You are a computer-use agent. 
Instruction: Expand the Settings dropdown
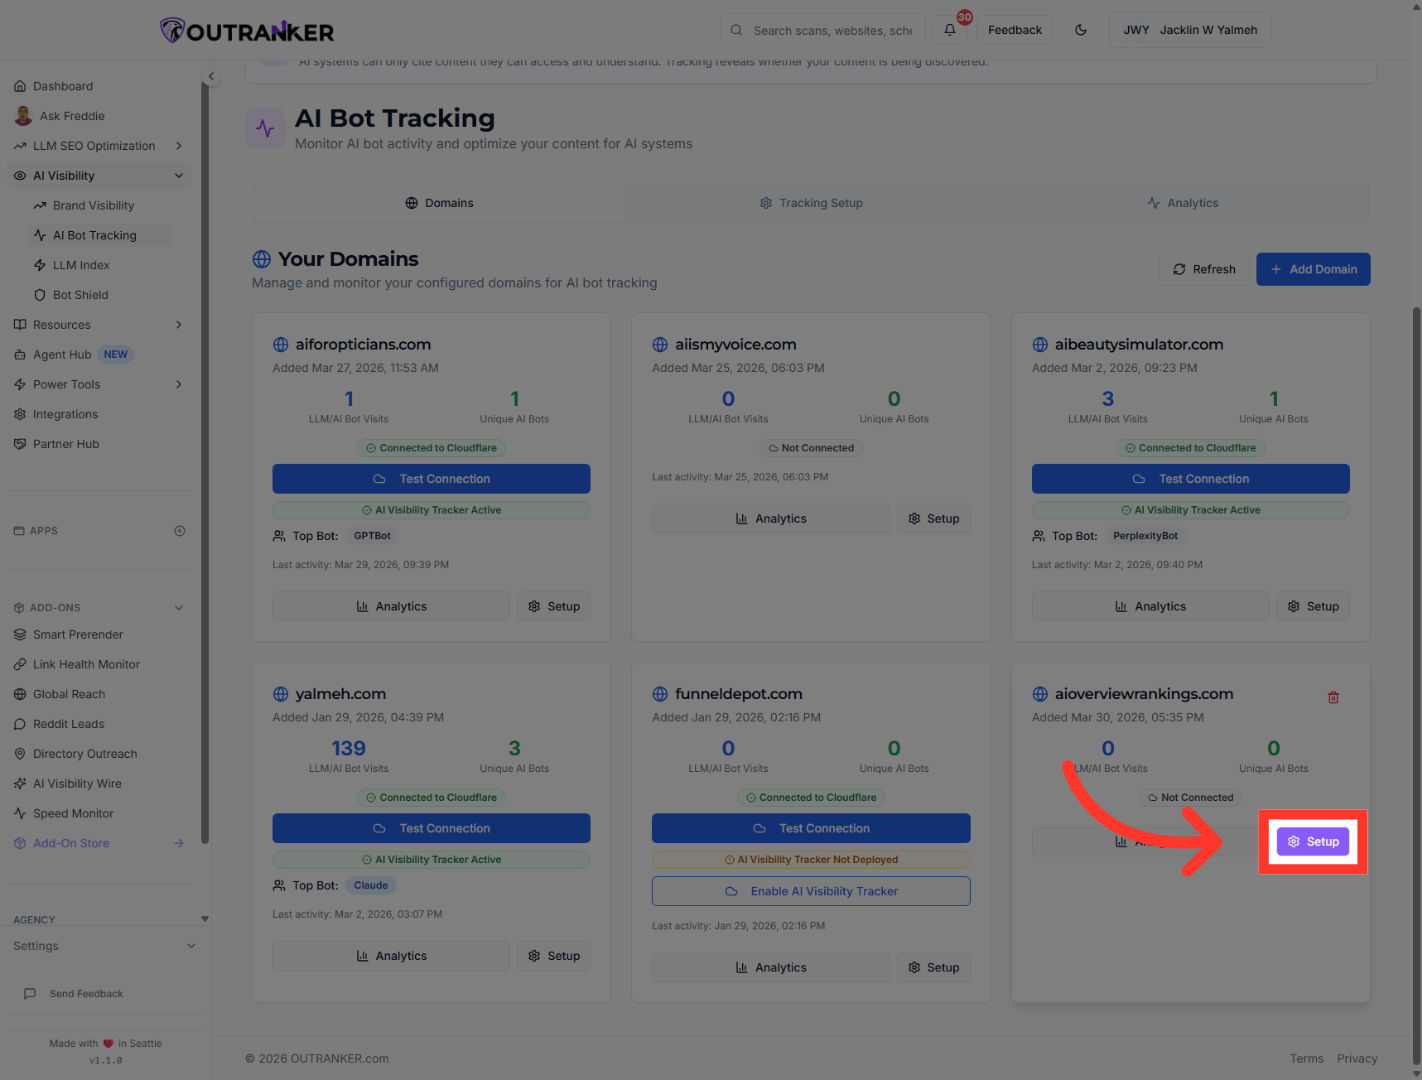coord(104,946)
